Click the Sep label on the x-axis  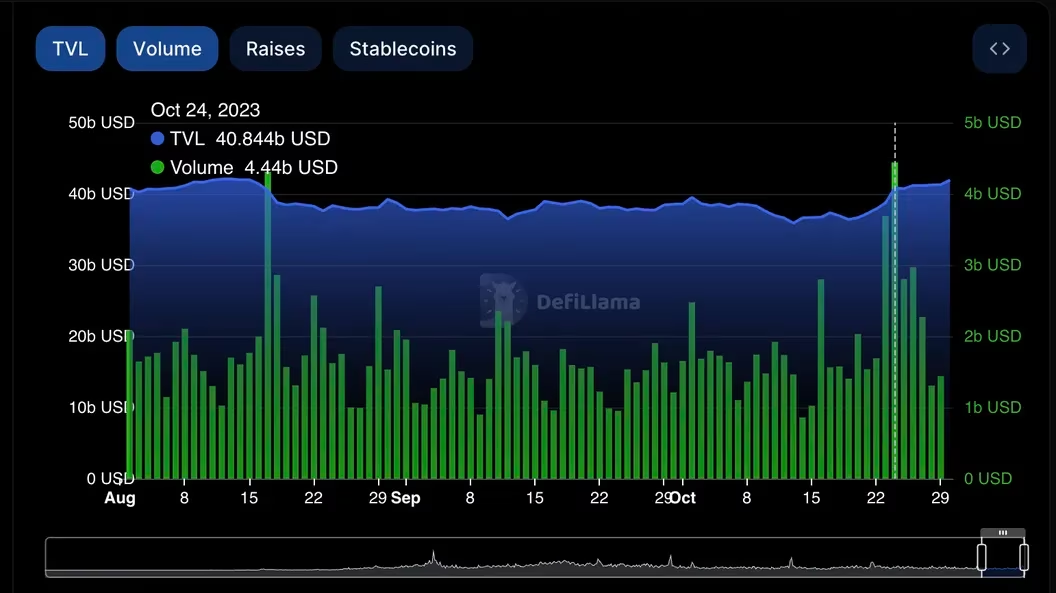(x=405, y=498)
